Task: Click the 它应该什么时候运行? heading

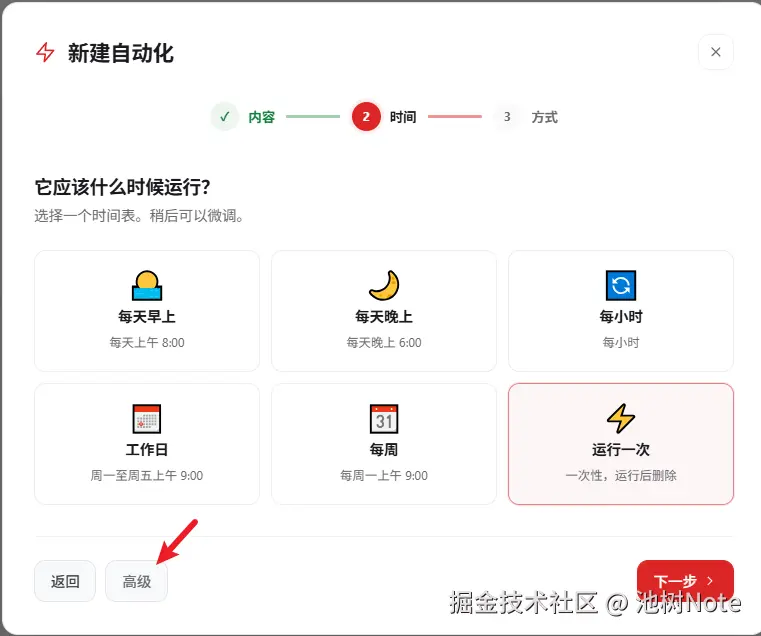Action: [122, 187]
